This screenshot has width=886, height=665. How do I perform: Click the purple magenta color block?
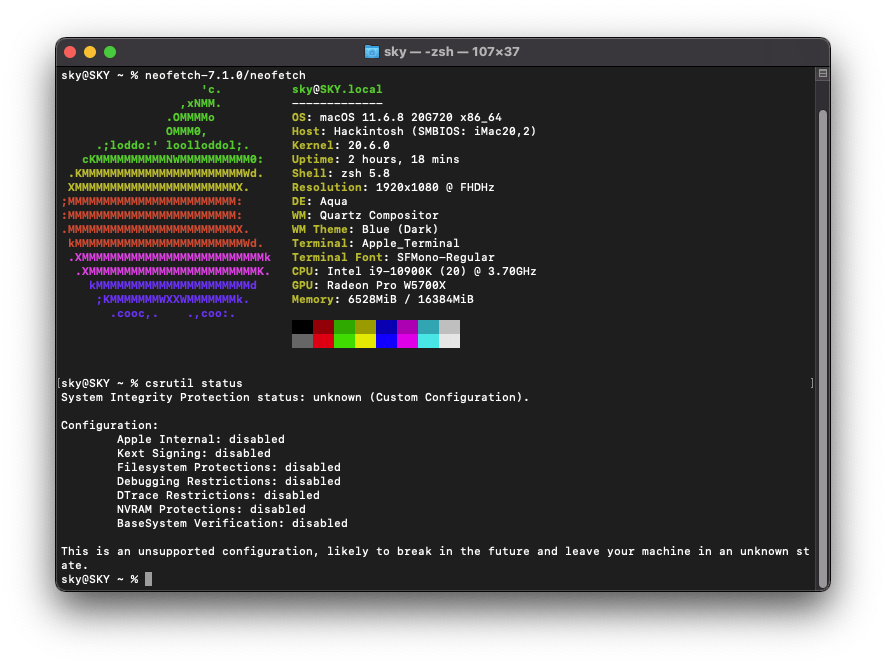tap(407, 327)
